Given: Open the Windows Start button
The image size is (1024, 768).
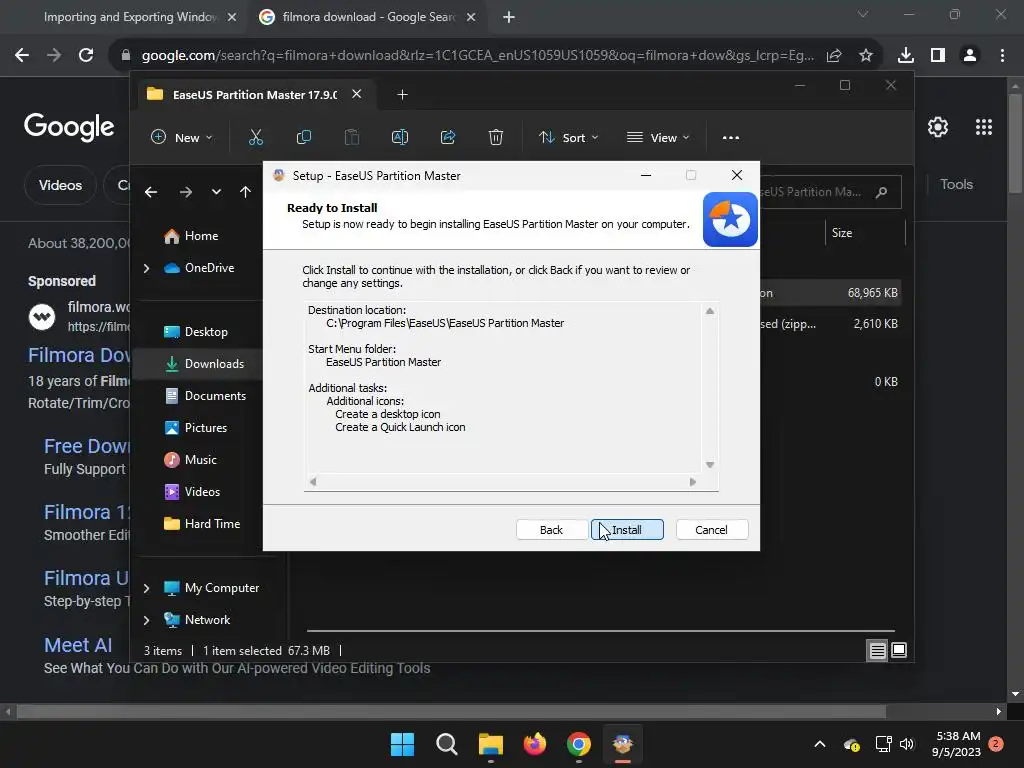Looking at the screenshot, I should [402, 744].
